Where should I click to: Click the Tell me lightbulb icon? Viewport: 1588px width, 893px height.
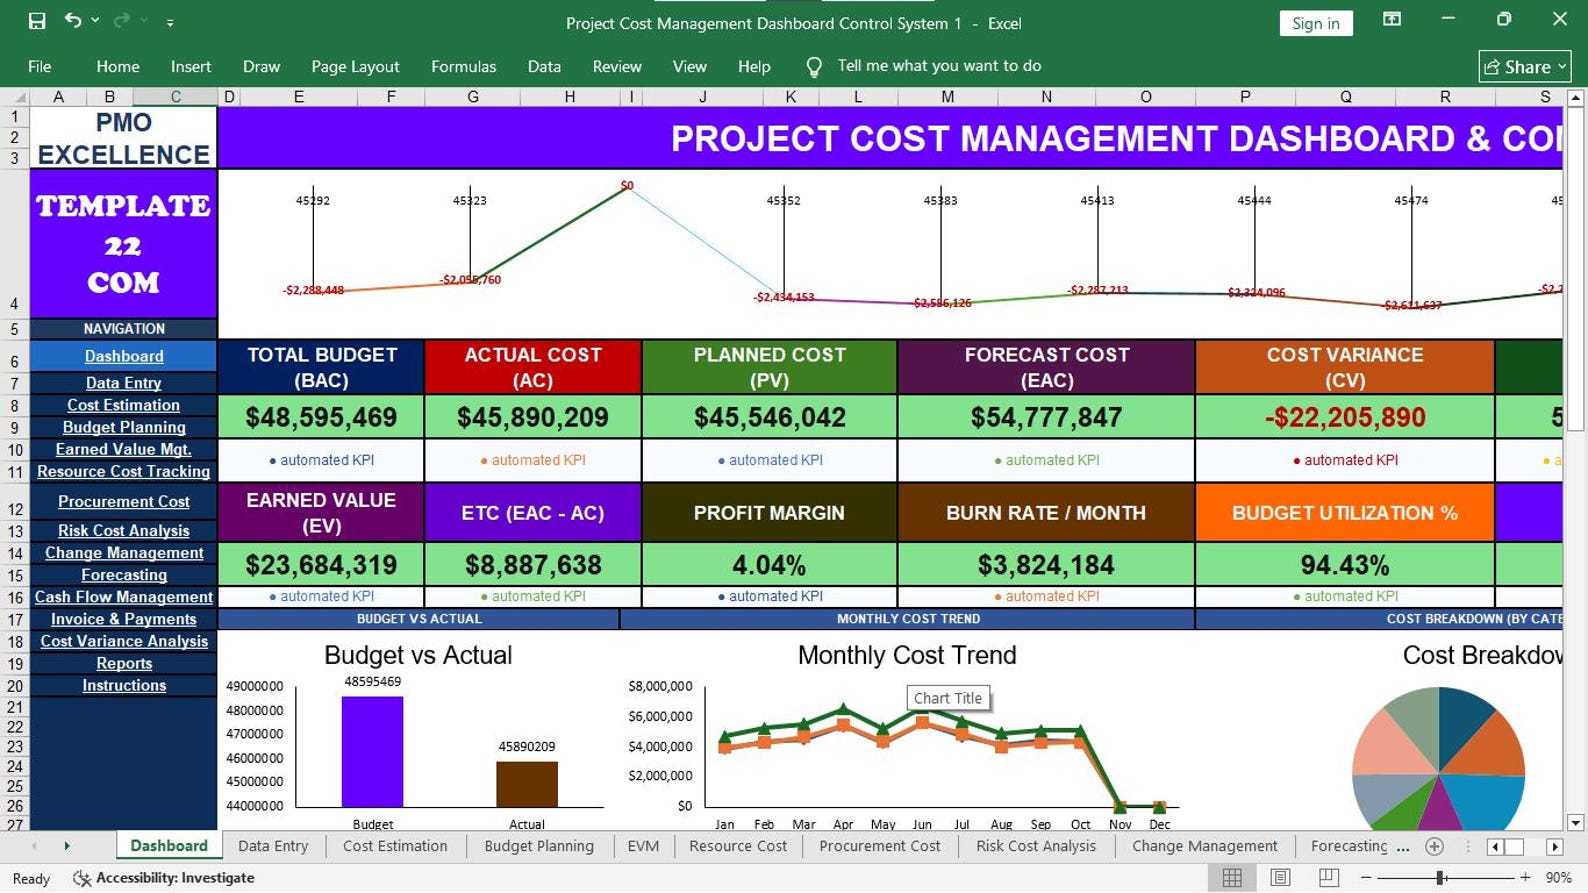point(814,66)
